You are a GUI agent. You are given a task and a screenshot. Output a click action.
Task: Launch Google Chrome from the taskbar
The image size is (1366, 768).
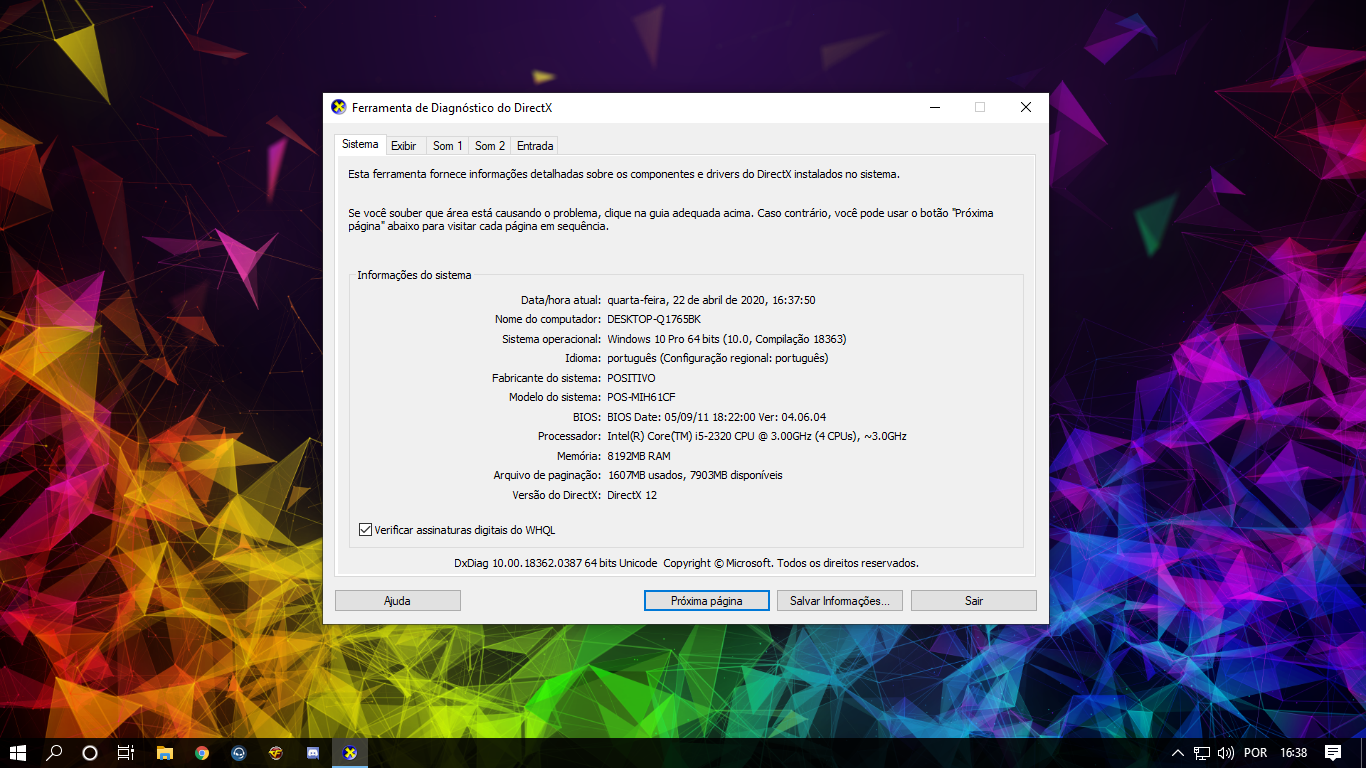tap(202, 753)
